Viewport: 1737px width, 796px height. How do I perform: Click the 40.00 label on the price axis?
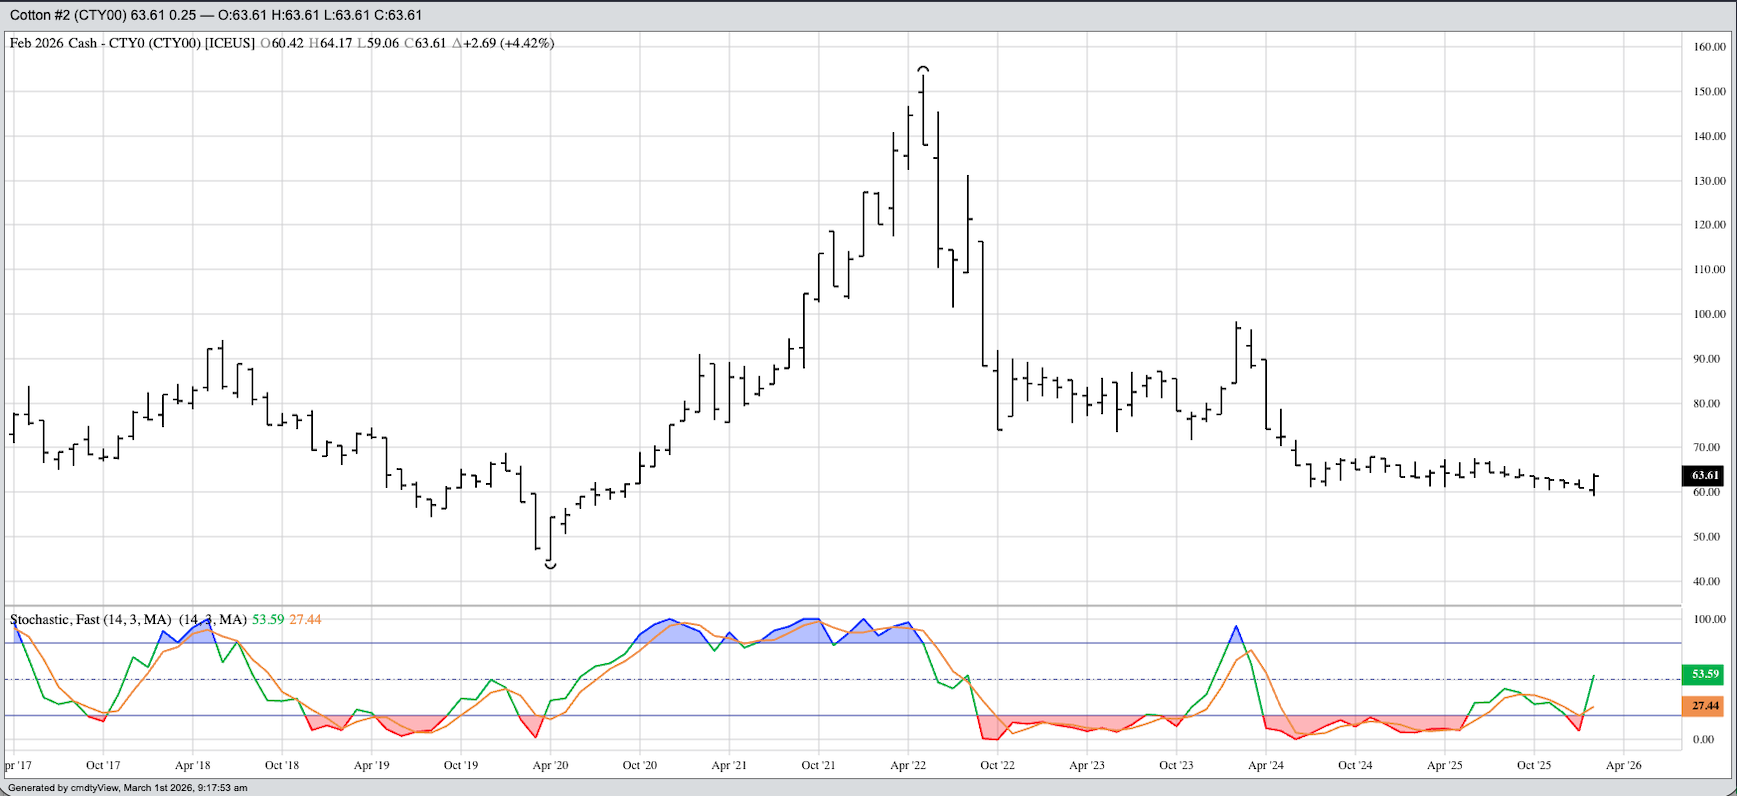coord(1709,581)
